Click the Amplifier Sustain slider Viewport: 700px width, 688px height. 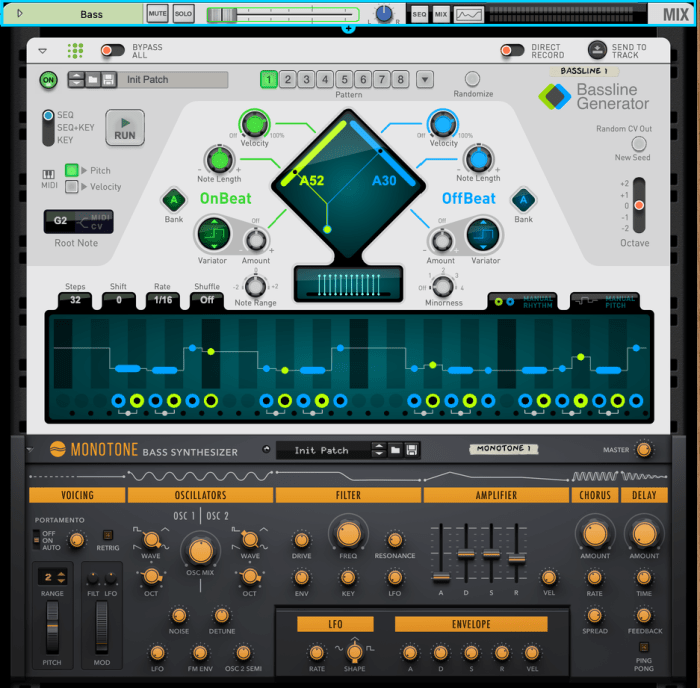coord(491,554)
